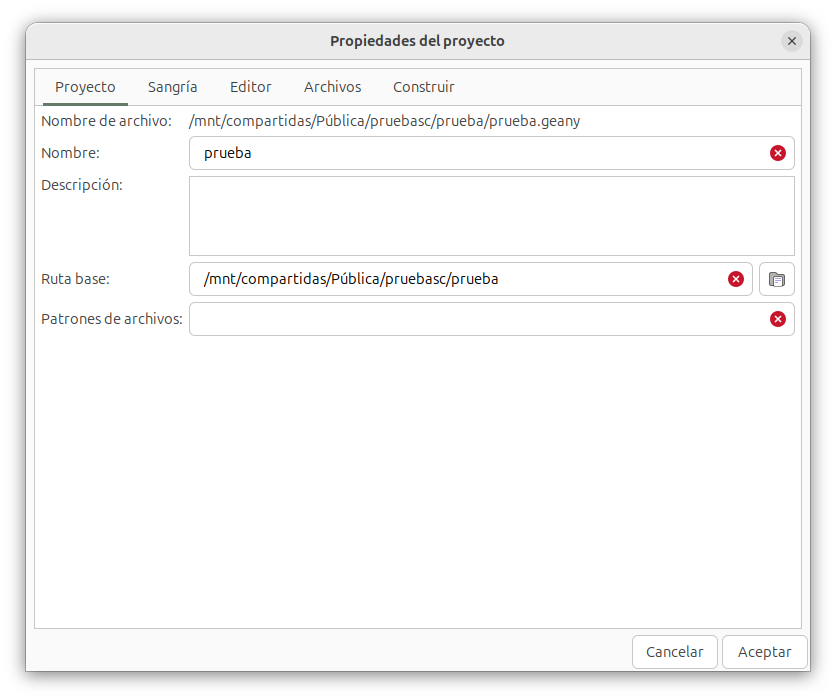Open the Editor tab
The width and height of the screenshot is (836, 700).
tap(250, 87)
